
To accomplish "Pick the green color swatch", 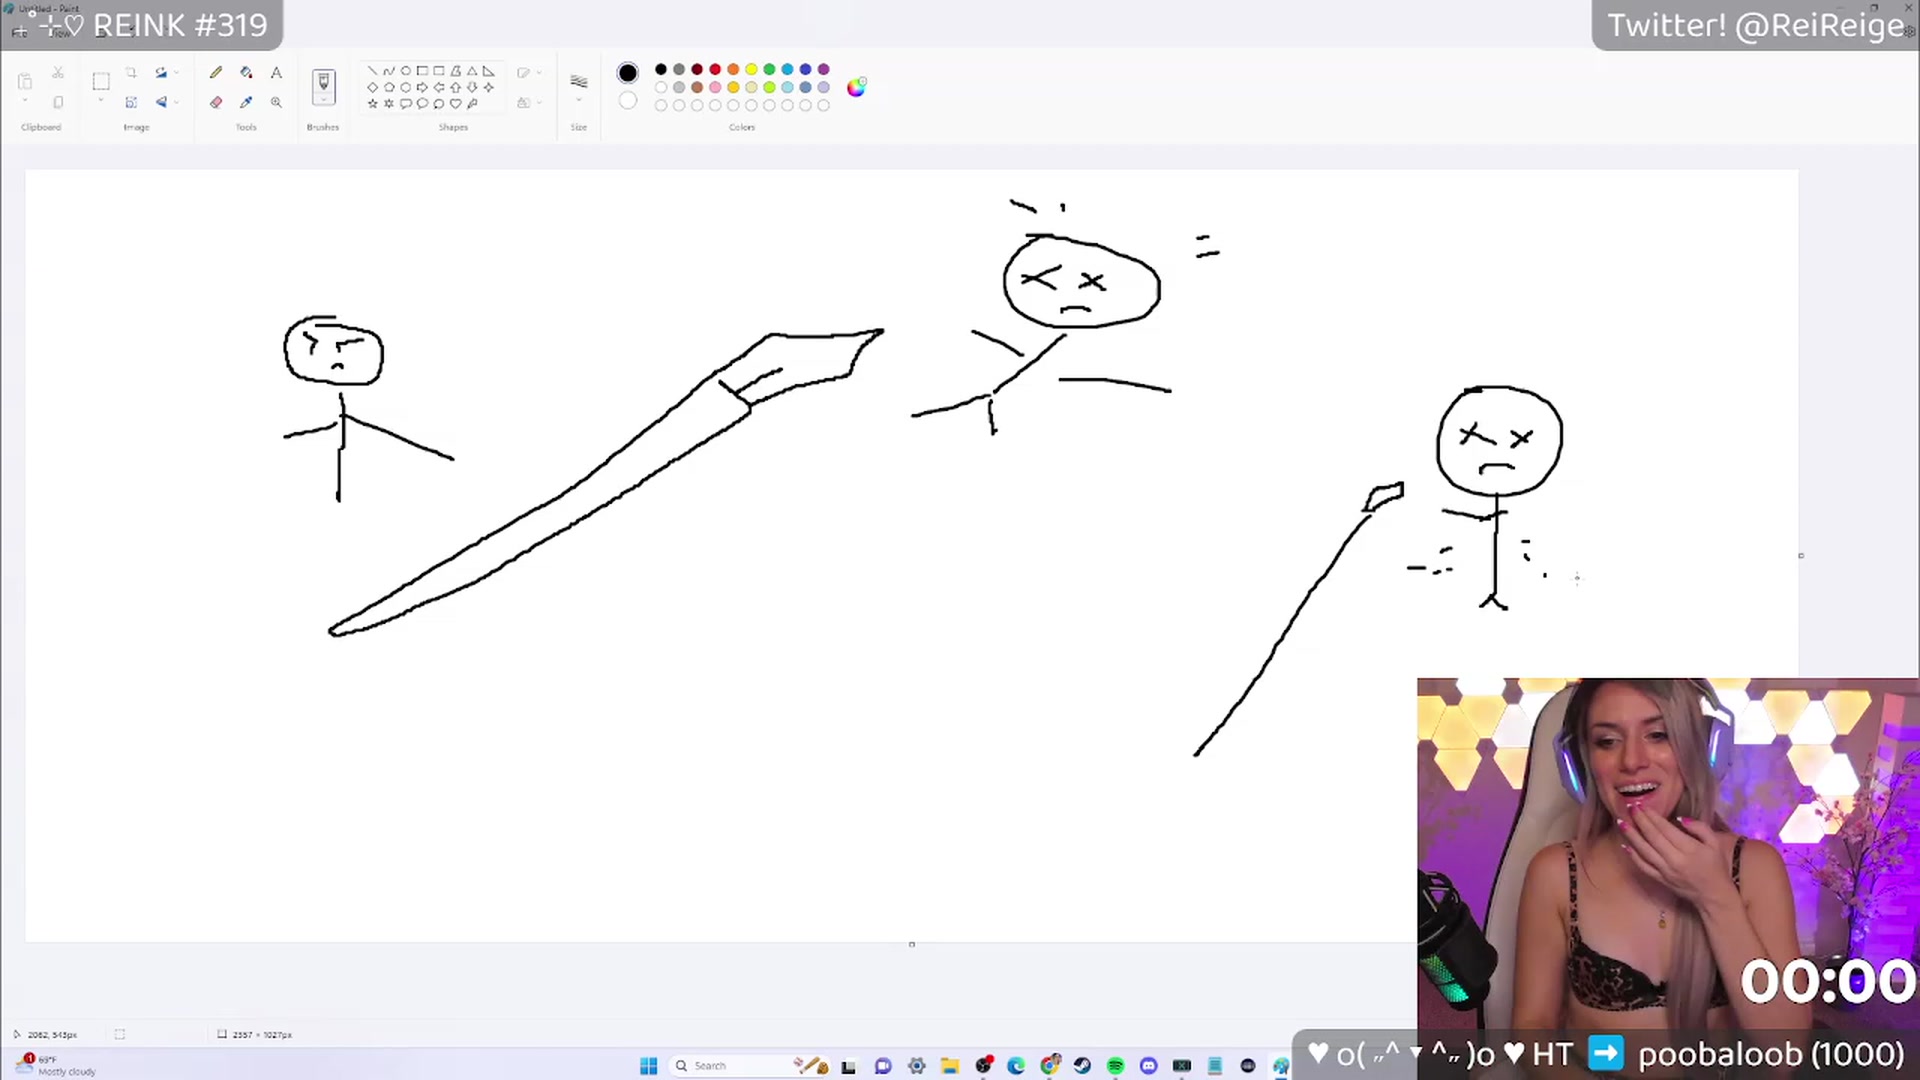I will pyautogui.click(x=769, y=69).
